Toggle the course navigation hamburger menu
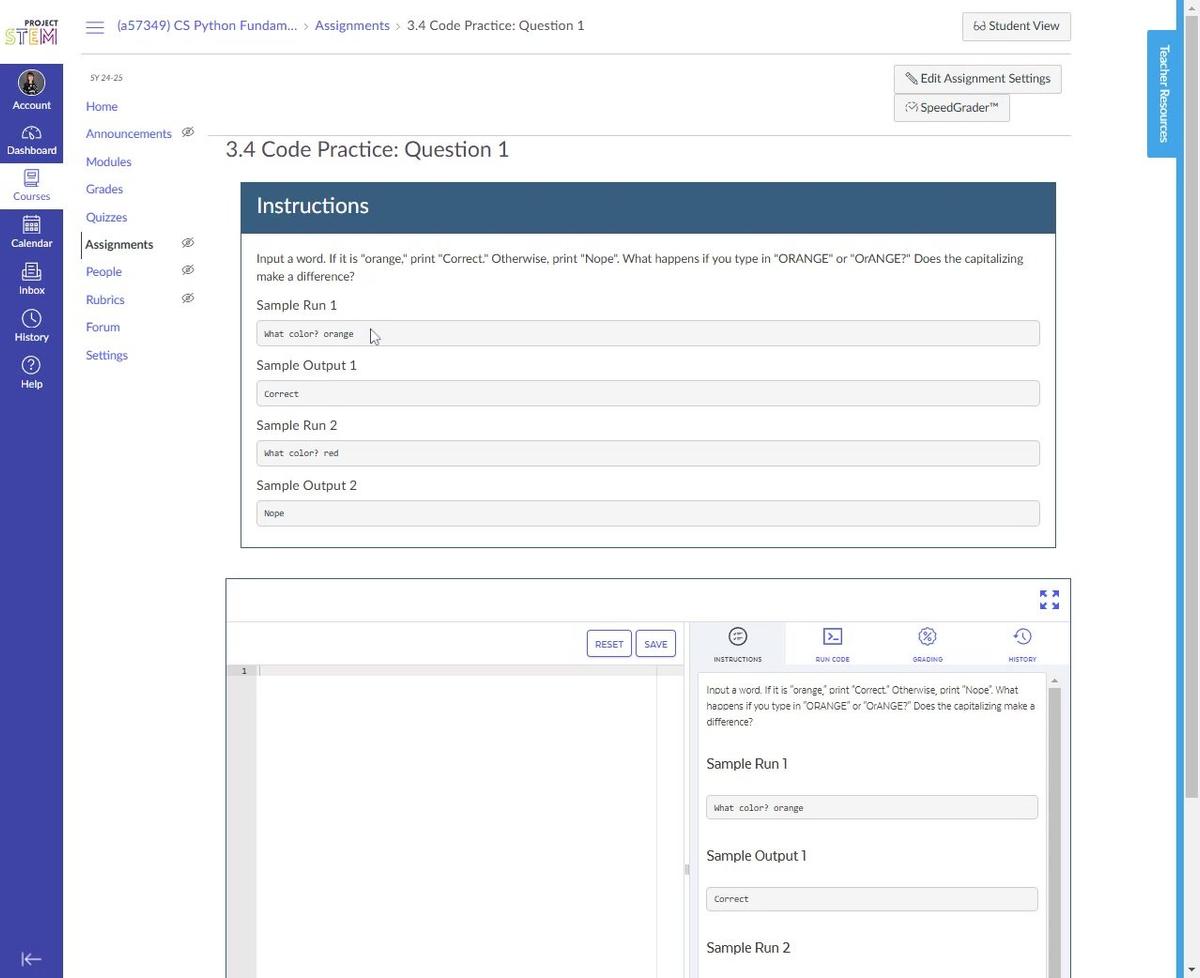 [x=95, y=27]
